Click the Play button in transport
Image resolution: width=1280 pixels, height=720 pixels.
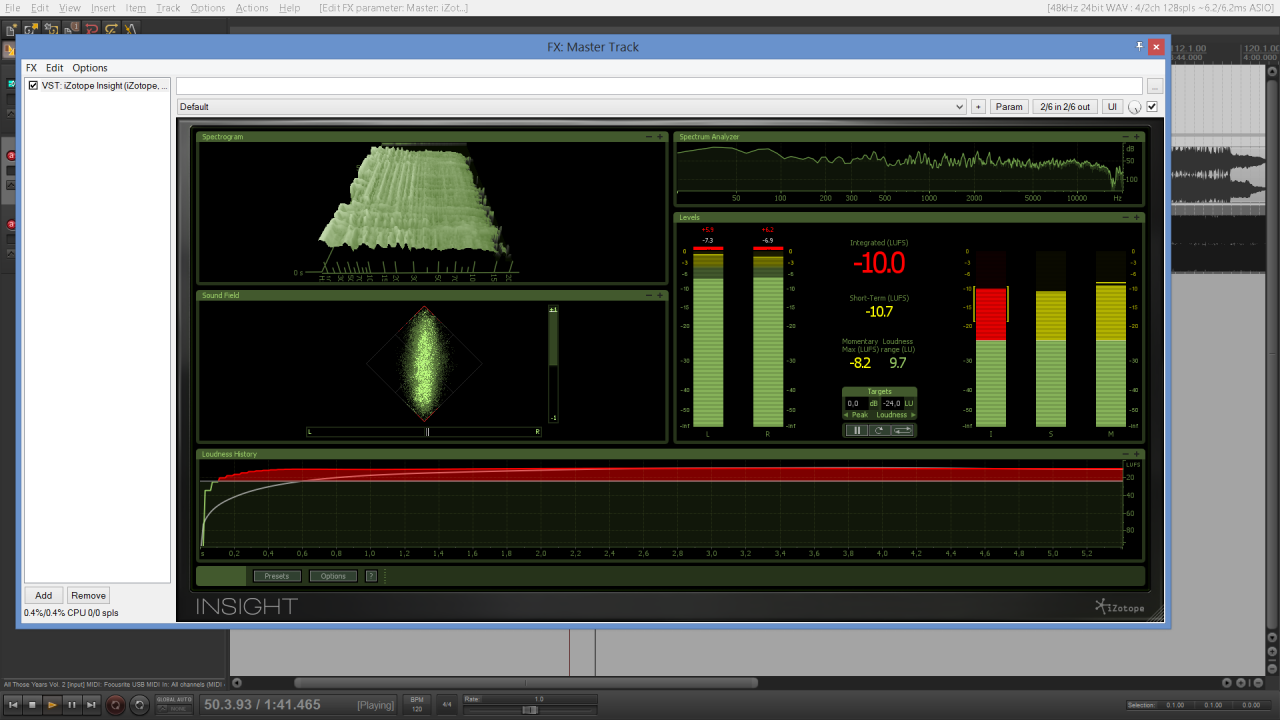pos(52,705)
